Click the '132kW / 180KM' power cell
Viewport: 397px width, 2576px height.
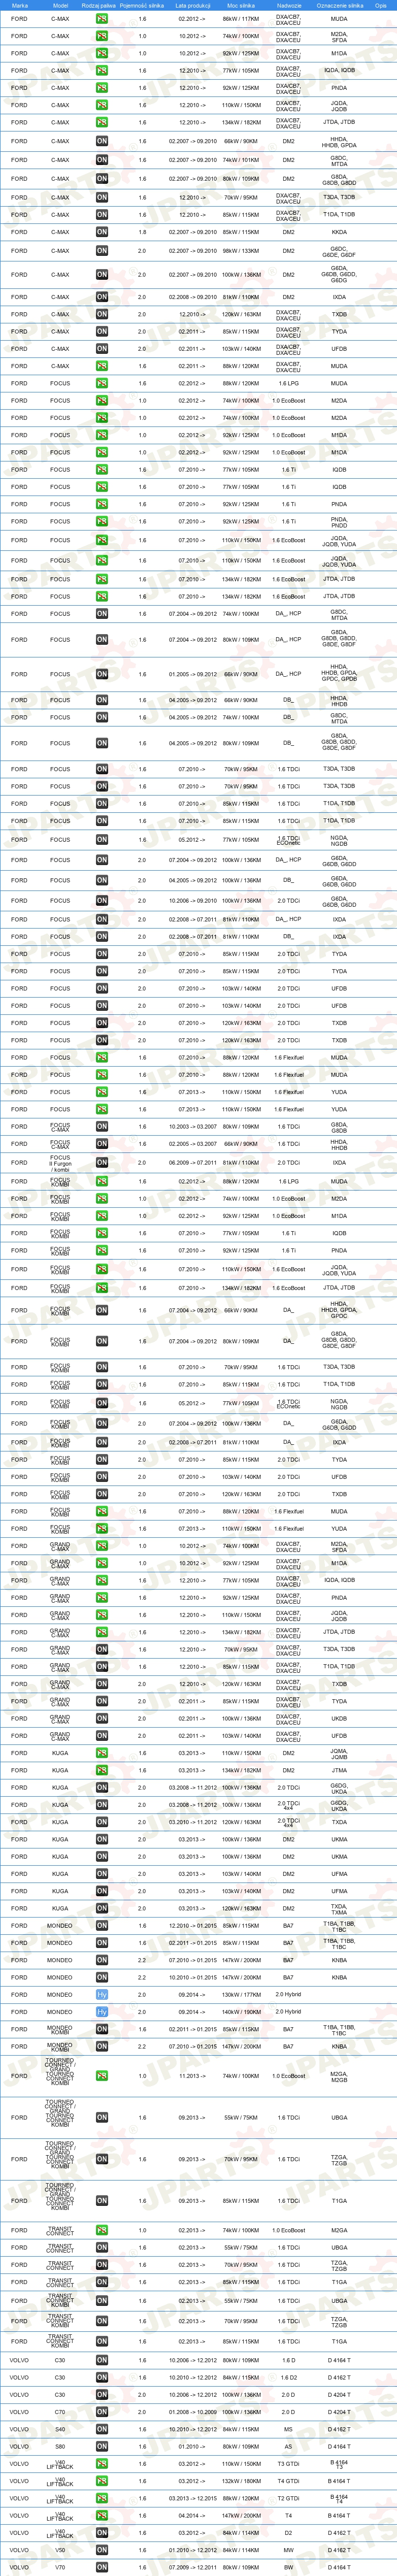click(x=240, y=2481)
